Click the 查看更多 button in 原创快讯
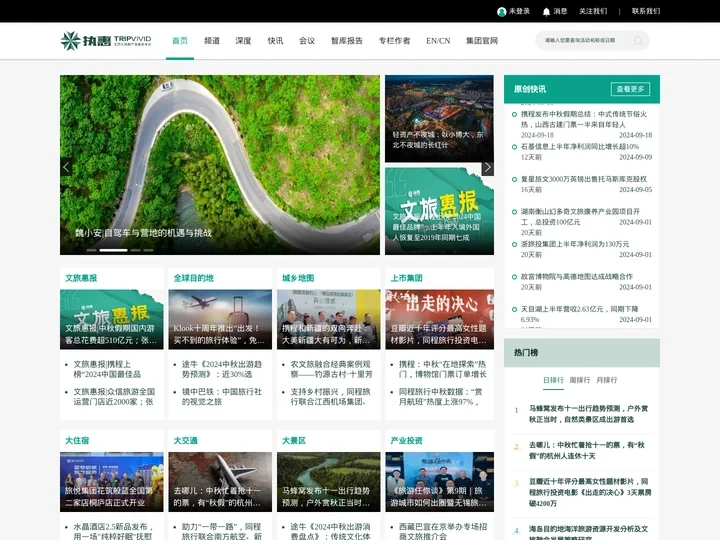Screen dimensions: 720x540 tap(630, 89)
